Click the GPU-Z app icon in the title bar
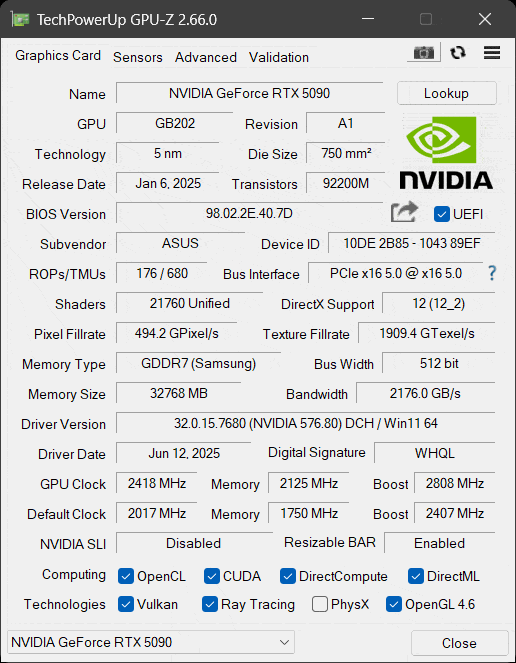 pyautogui.click(x=20, y=19)
